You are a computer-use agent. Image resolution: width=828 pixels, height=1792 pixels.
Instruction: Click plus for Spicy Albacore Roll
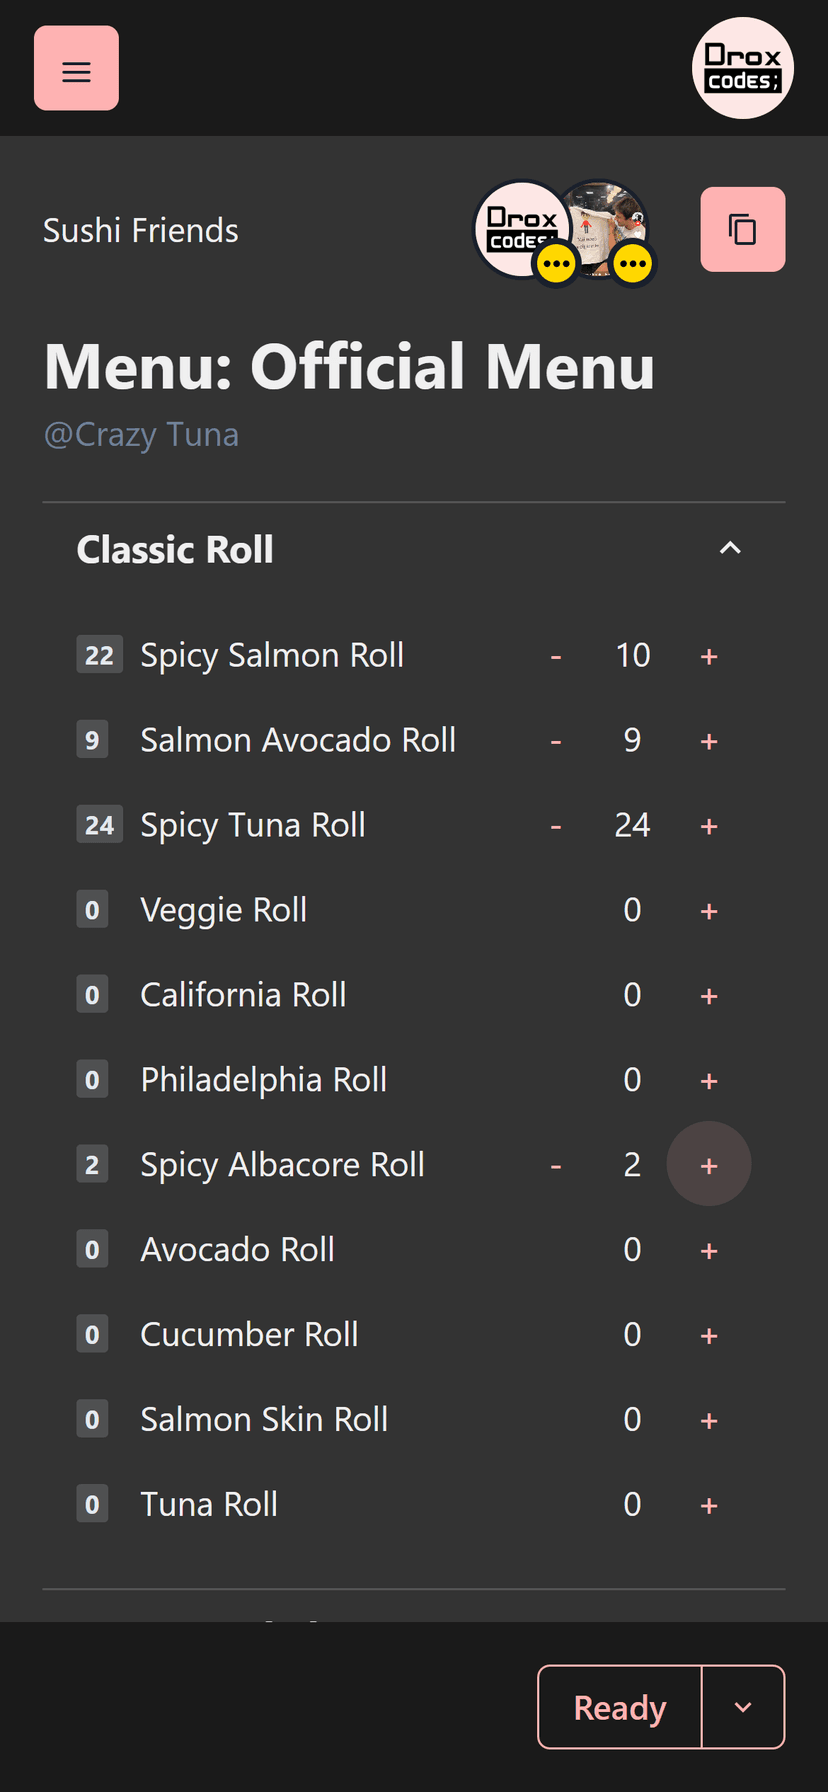[x=709, y=1165]
